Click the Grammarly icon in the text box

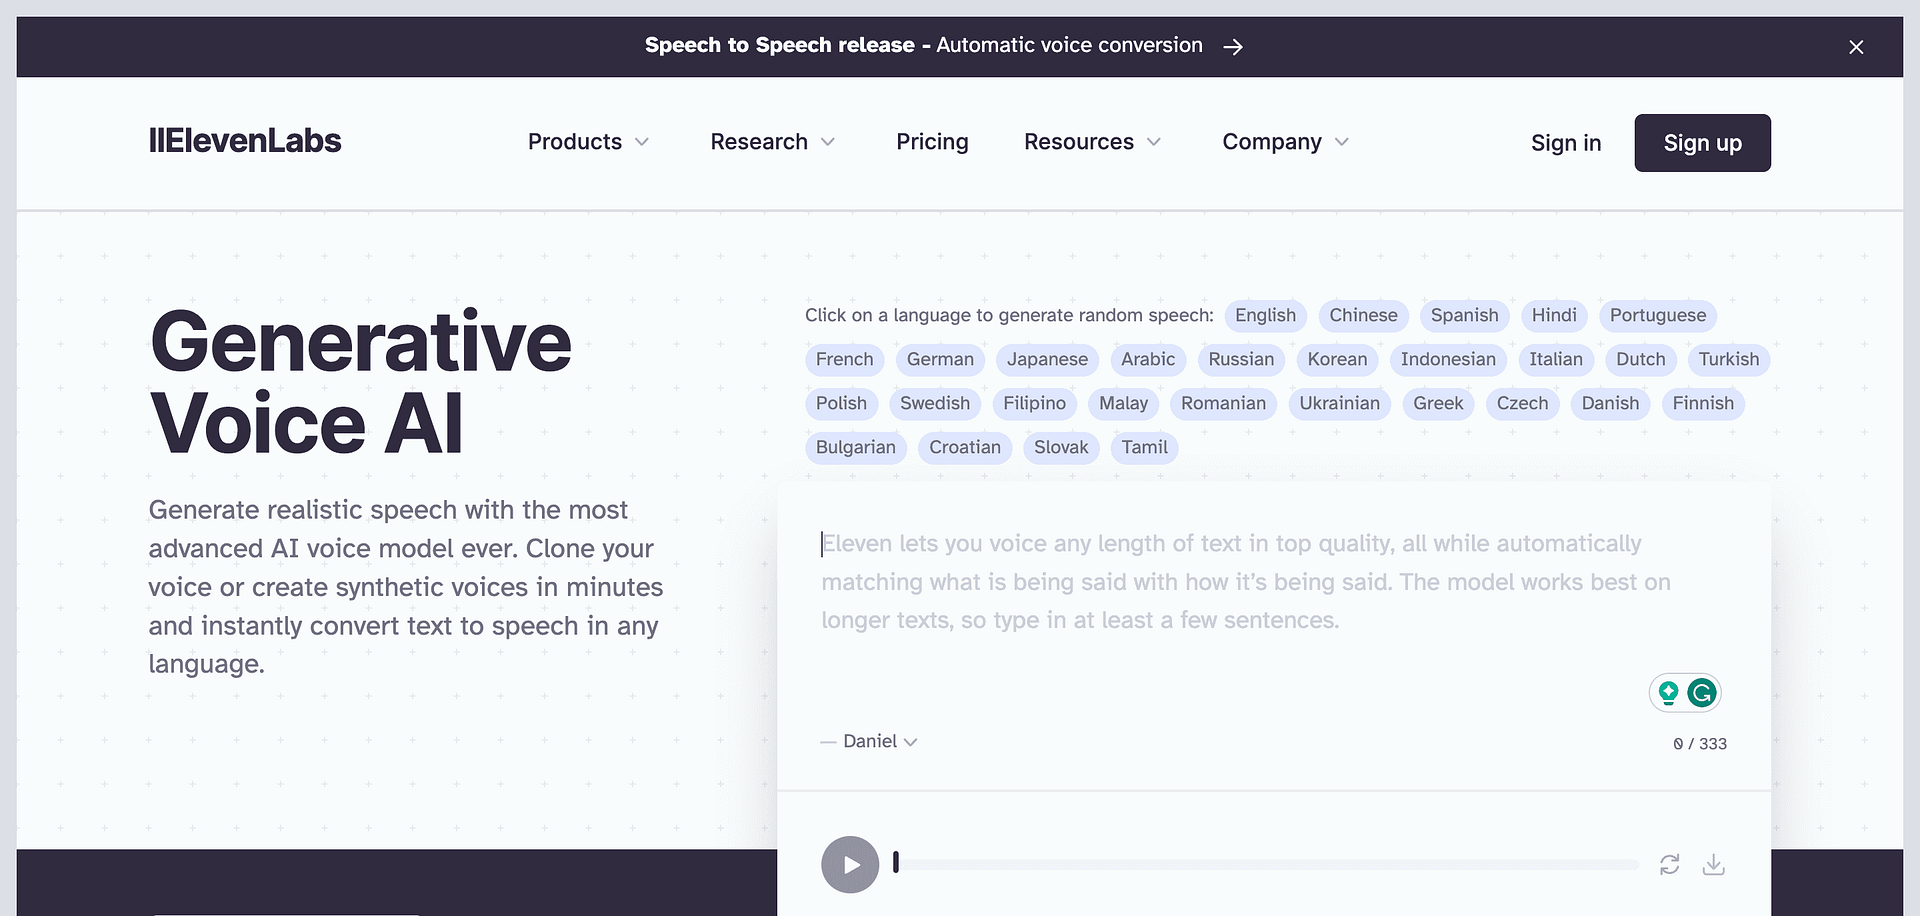coord(1702,692)
